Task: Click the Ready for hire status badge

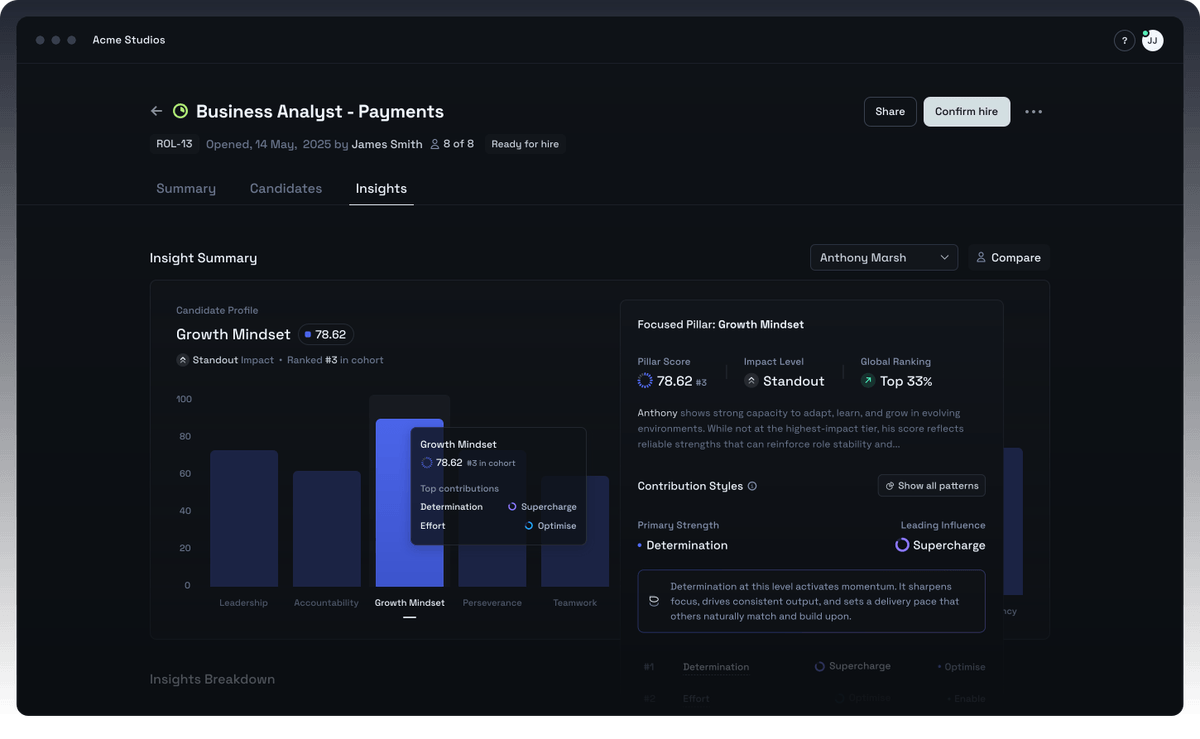Action: [525, 144]
